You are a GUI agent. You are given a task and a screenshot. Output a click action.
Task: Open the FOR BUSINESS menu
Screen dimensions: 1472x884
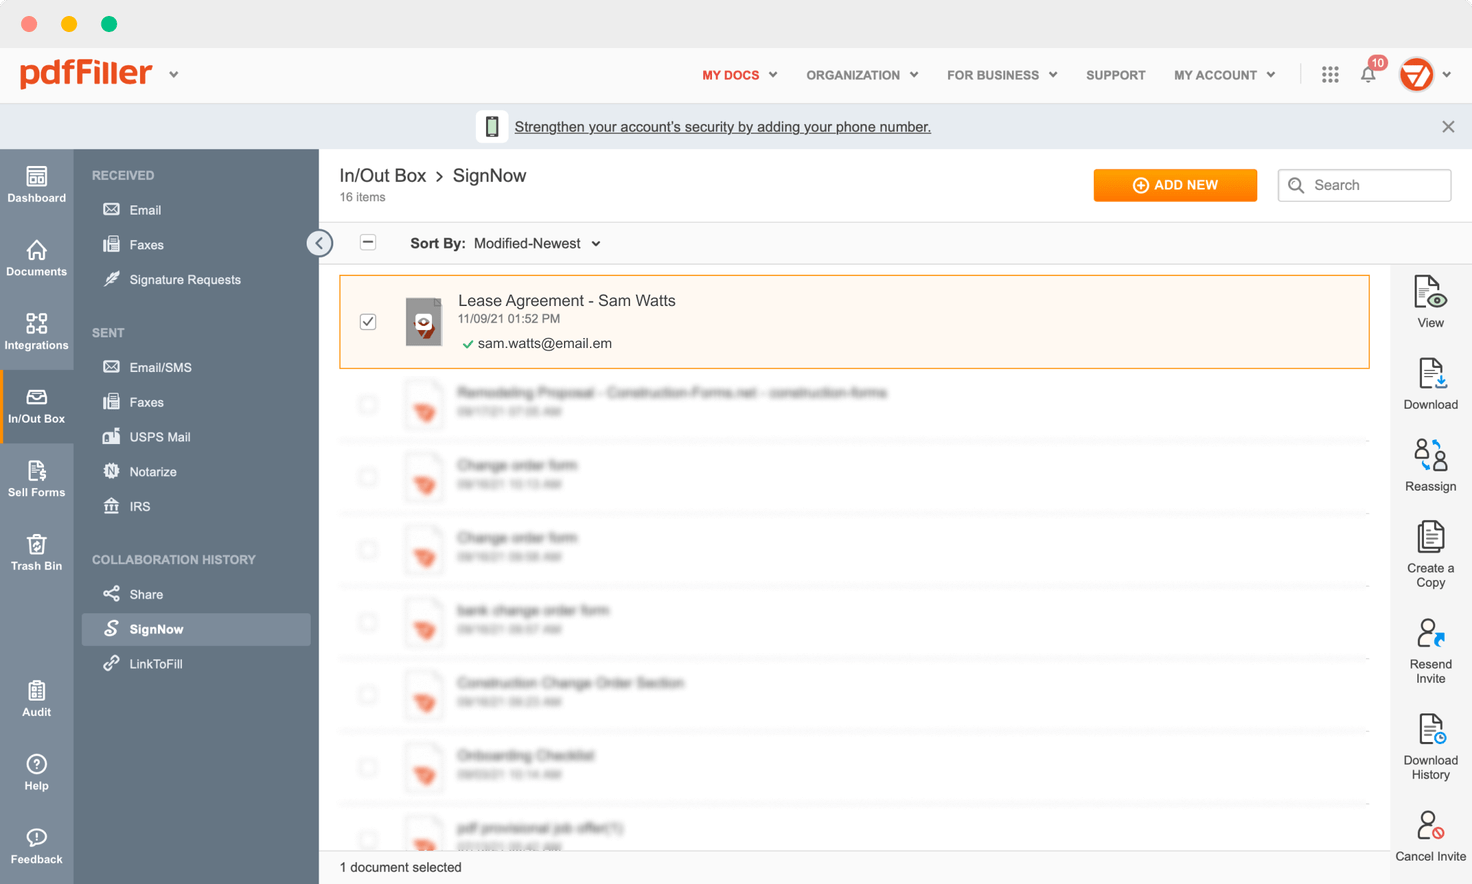click(1001, 74)
